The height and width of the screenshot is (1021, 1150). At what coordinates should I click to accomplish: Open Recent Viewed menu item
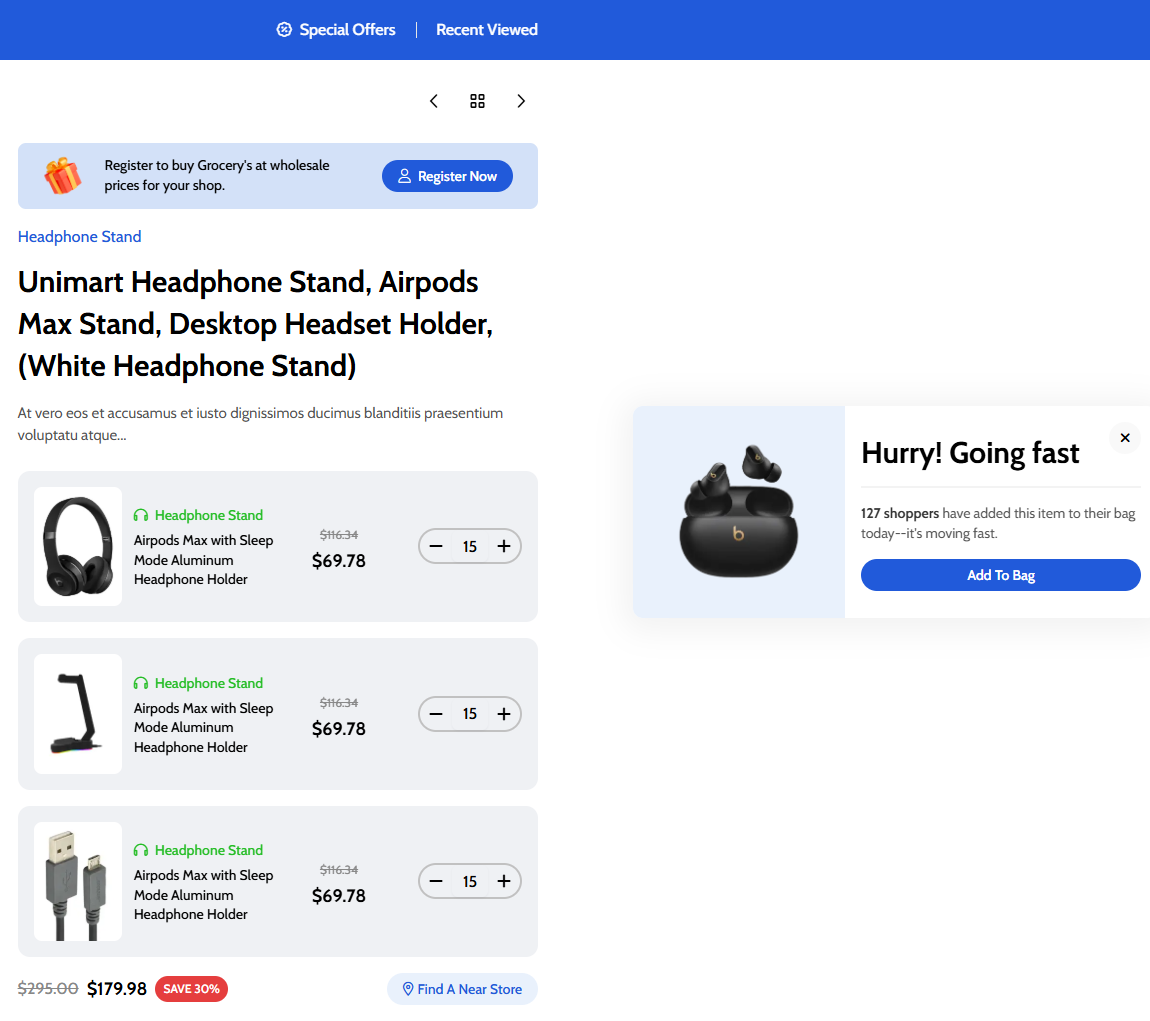(487, 30)
